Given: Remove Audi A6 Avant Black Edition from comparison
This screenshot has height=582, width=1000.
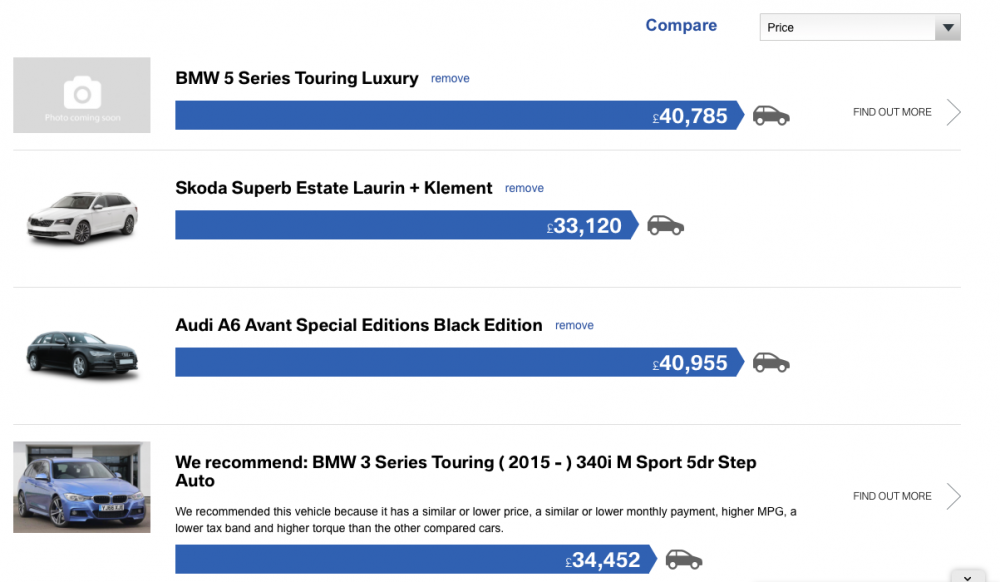Looking at the screenshot, I should 574,325.
